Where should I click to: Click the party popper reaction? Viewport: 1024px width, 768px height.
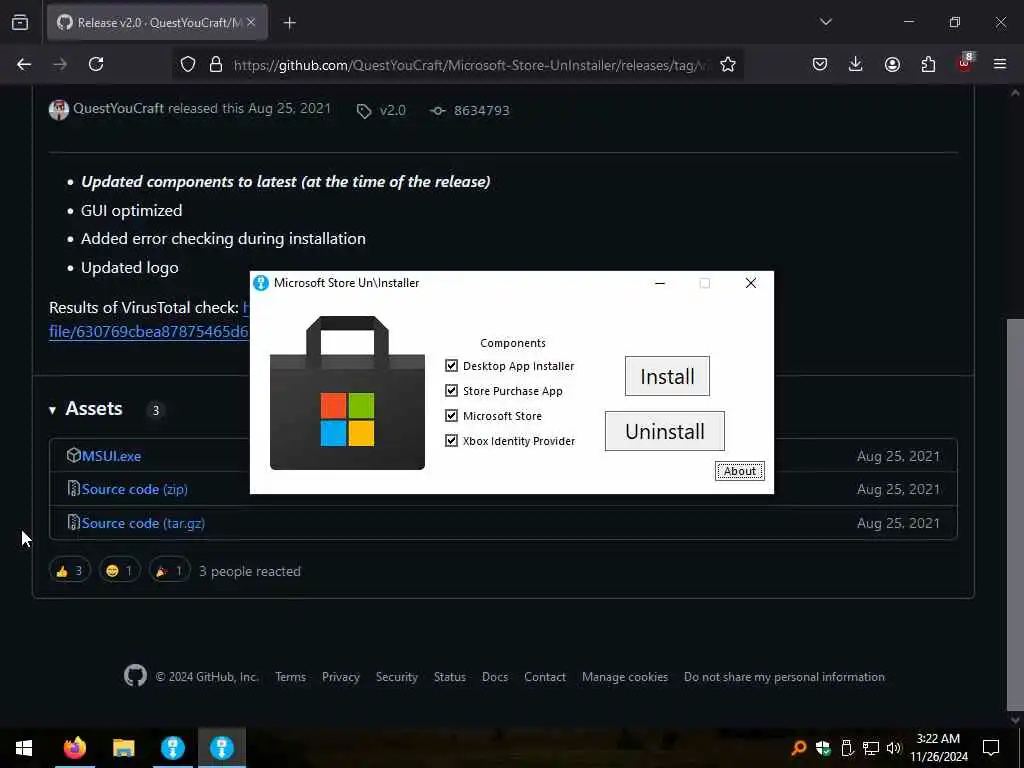coord(169,571)
